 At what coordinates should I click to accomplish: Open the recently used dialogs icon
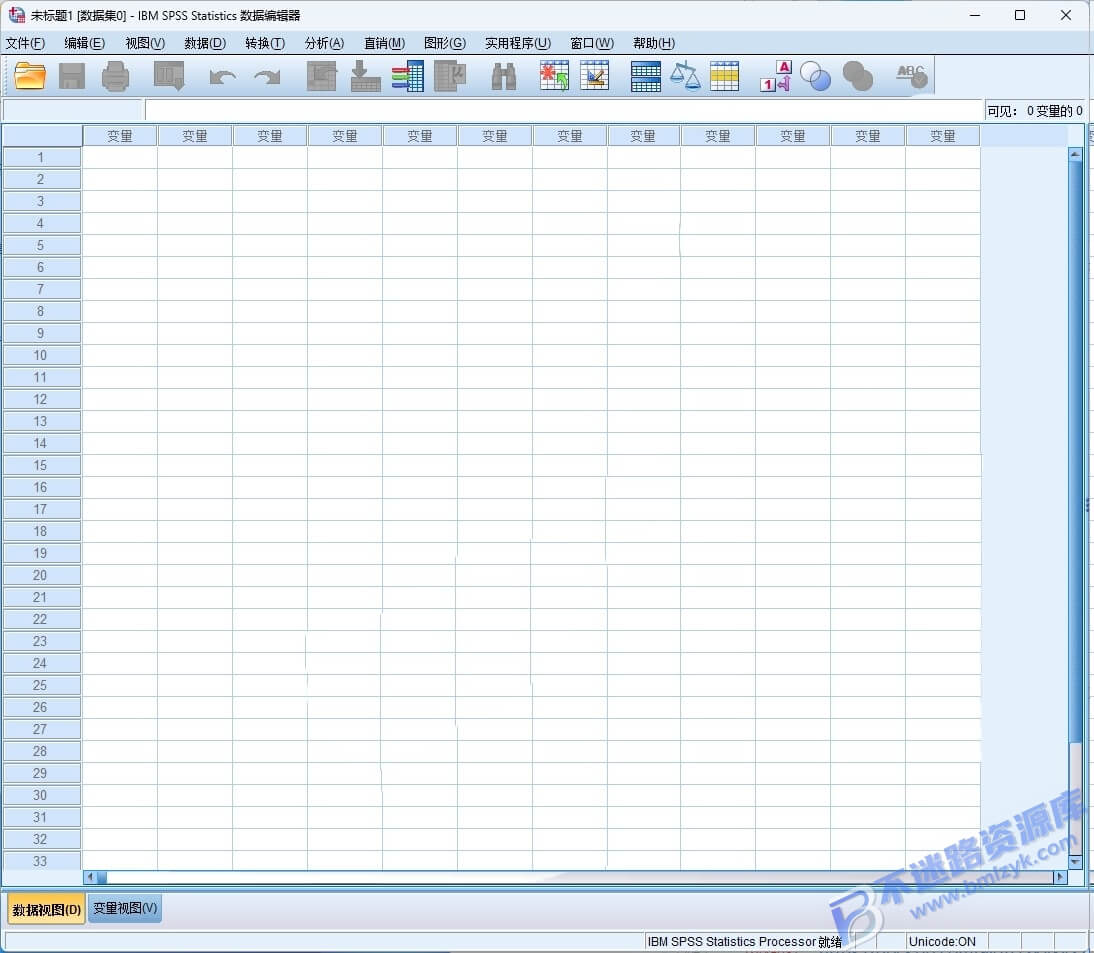(x=169, y=76)
